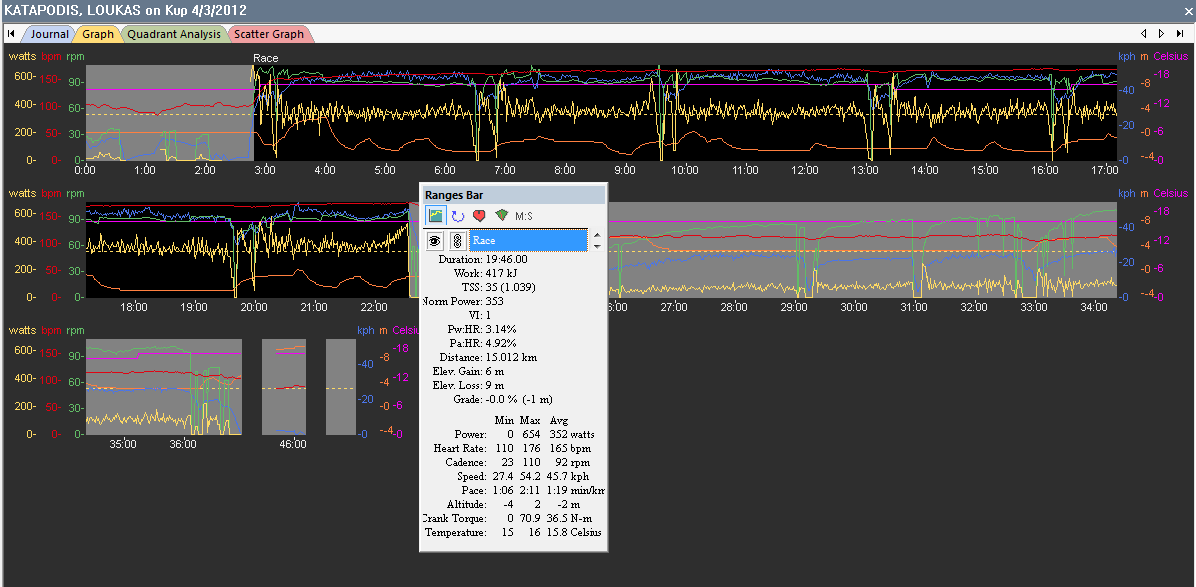This screenshot has height=587, width=1196.
Task: Click the red heart icon in Ranges Bar
Action: (x=480, y=215)
